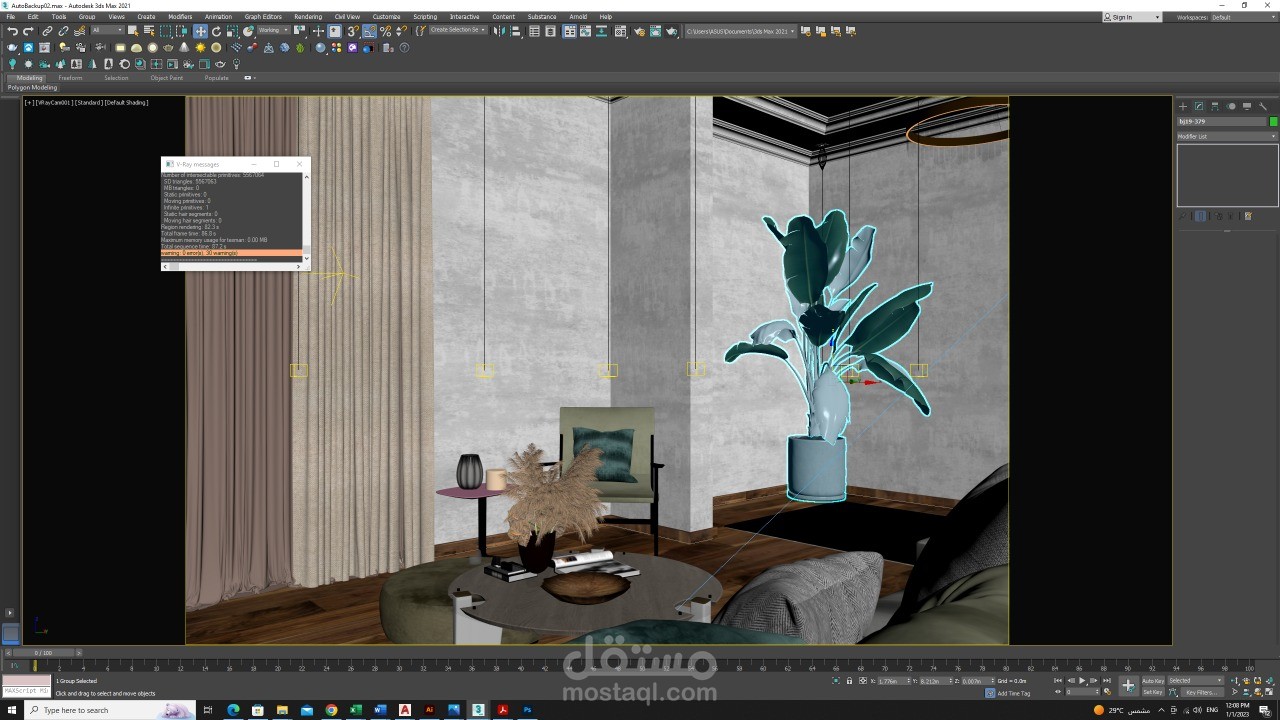Screen dimensions: 1280x720
Task: Click the Set Key button
Action: click(x=1153, y=692)
